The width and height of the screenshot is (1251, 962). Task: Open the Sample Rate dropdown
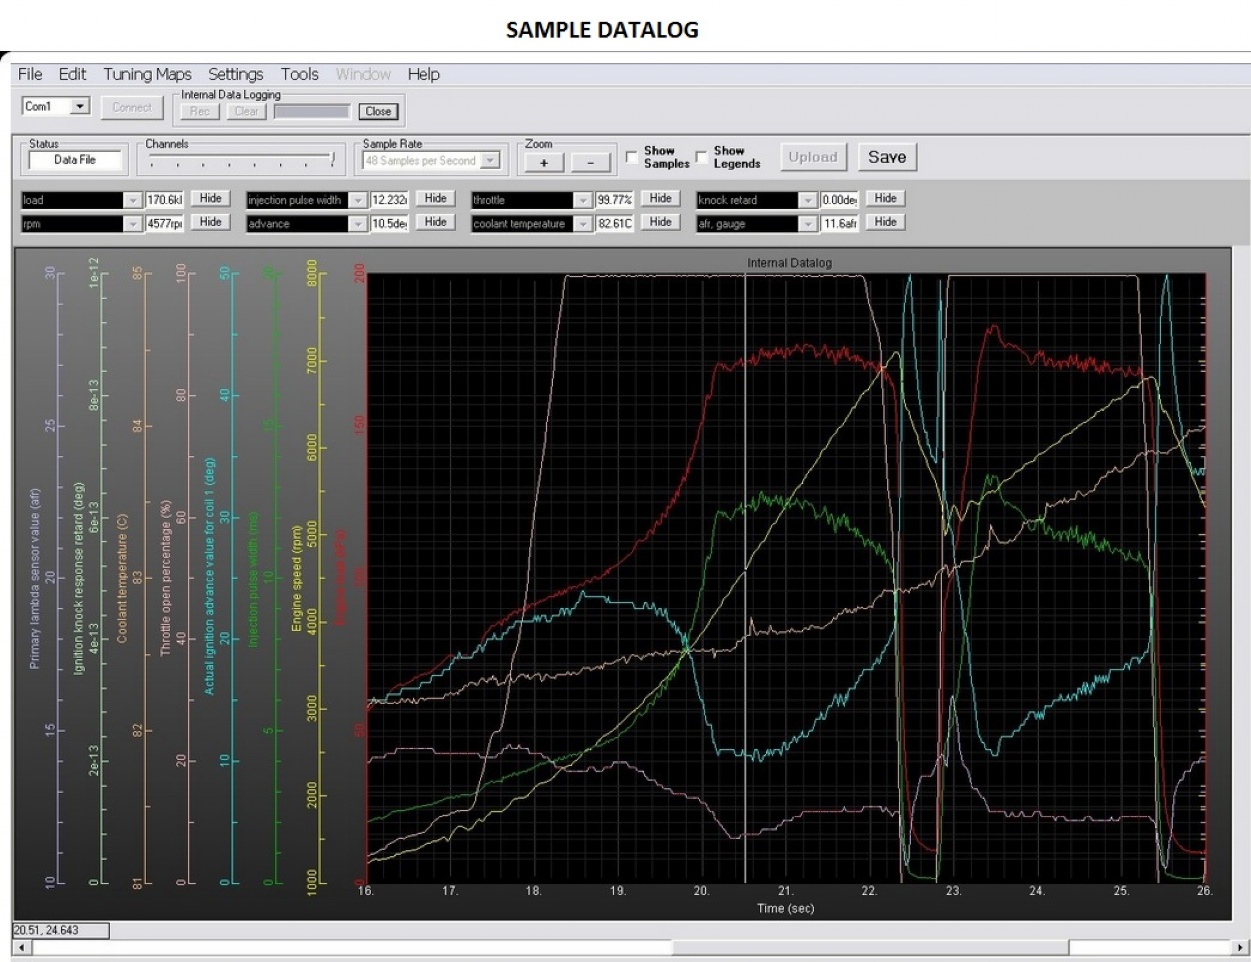pos(490,160)
